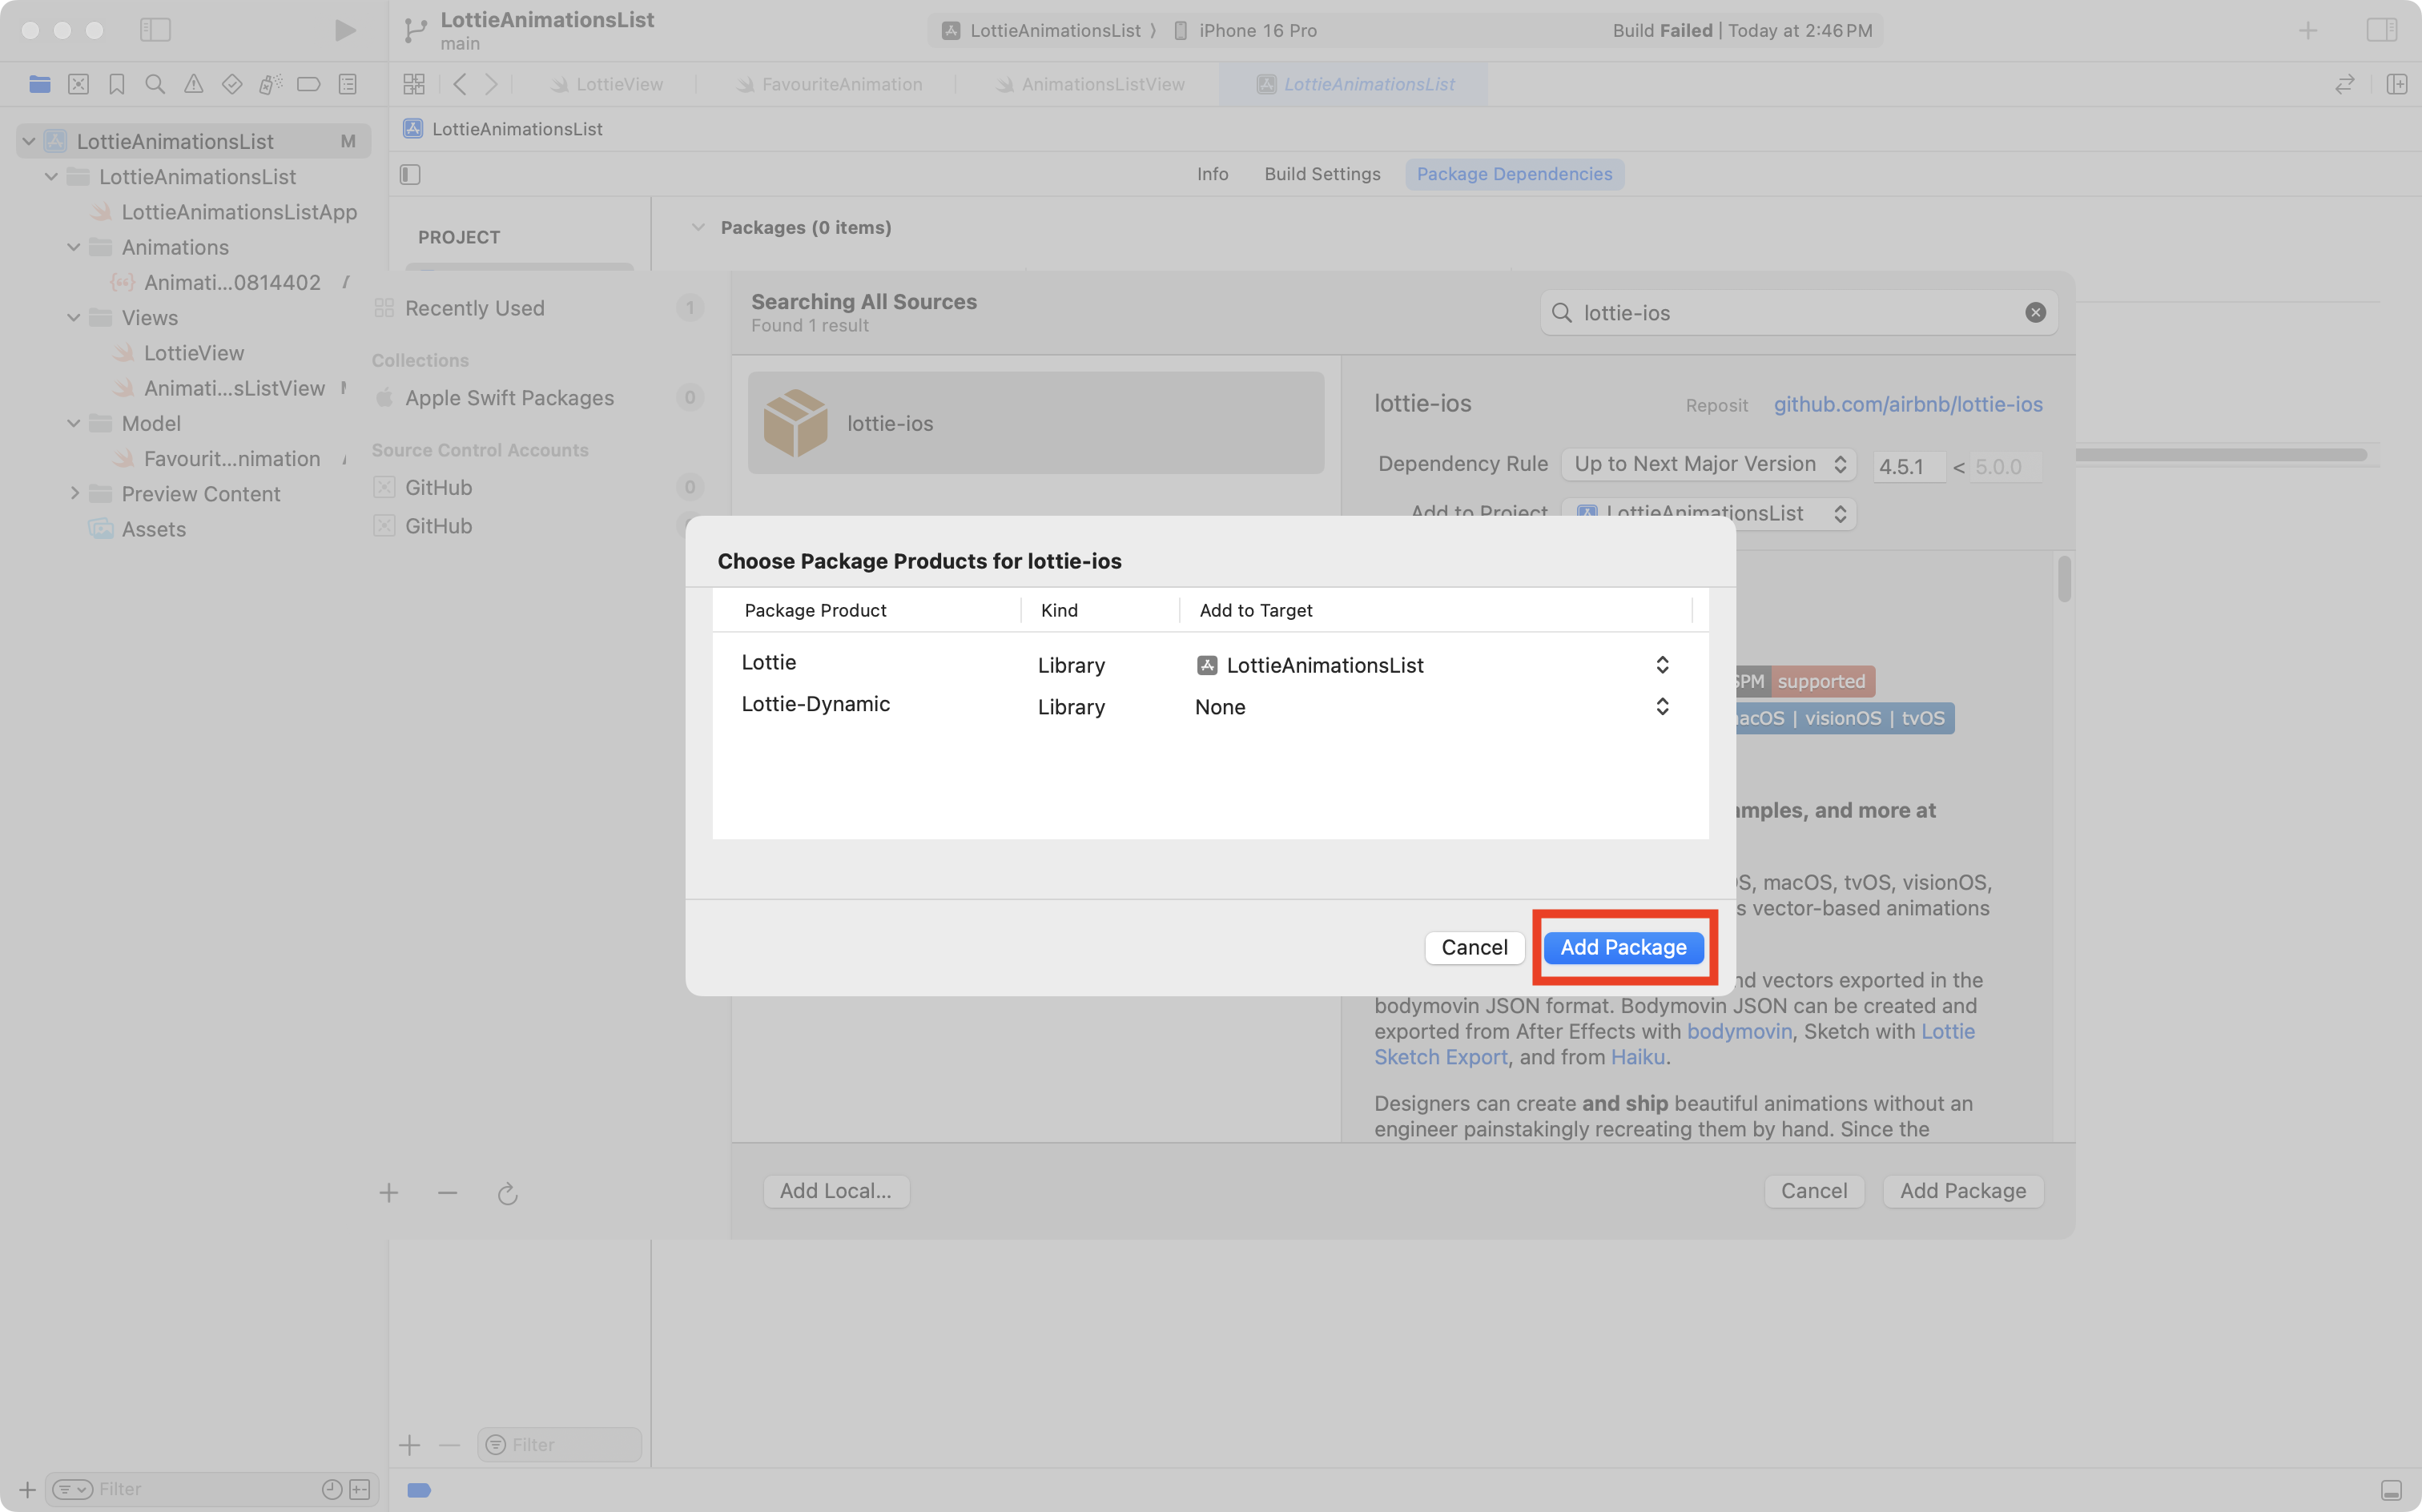The image size is (2422, 1512).
Task: Click the Run (play) button in toolbar
Action: (345, 30)
